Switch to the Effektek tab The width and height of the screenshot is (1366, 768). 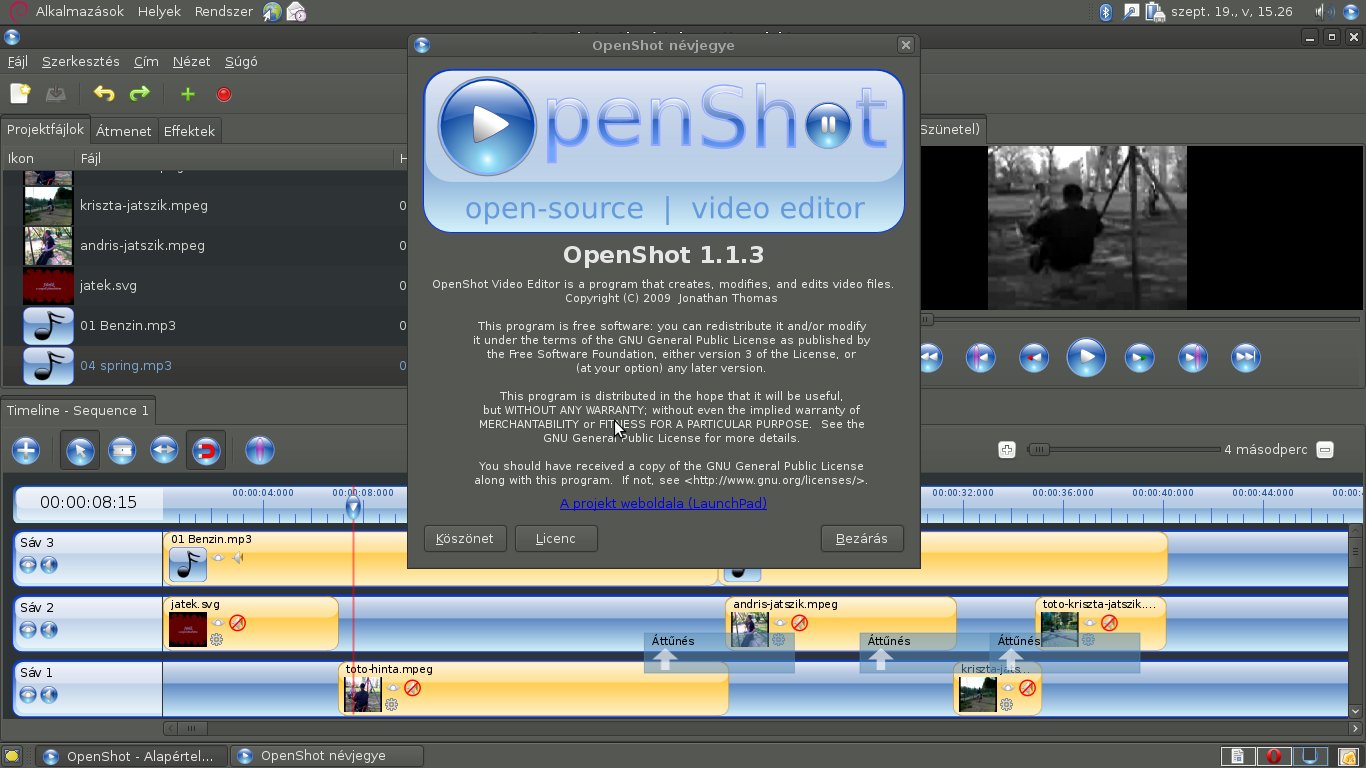point(189,131)
